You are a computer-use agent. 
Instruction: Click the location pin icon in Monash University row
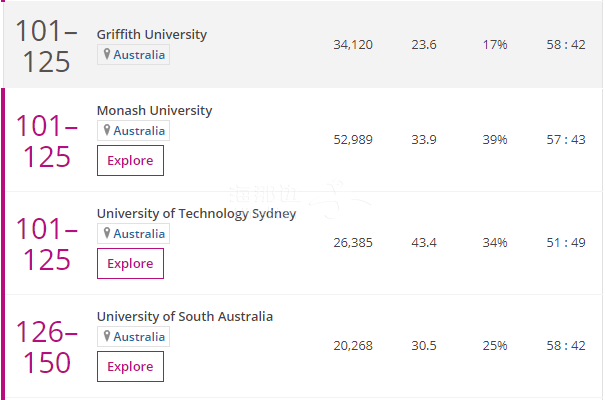pos(107,130)
